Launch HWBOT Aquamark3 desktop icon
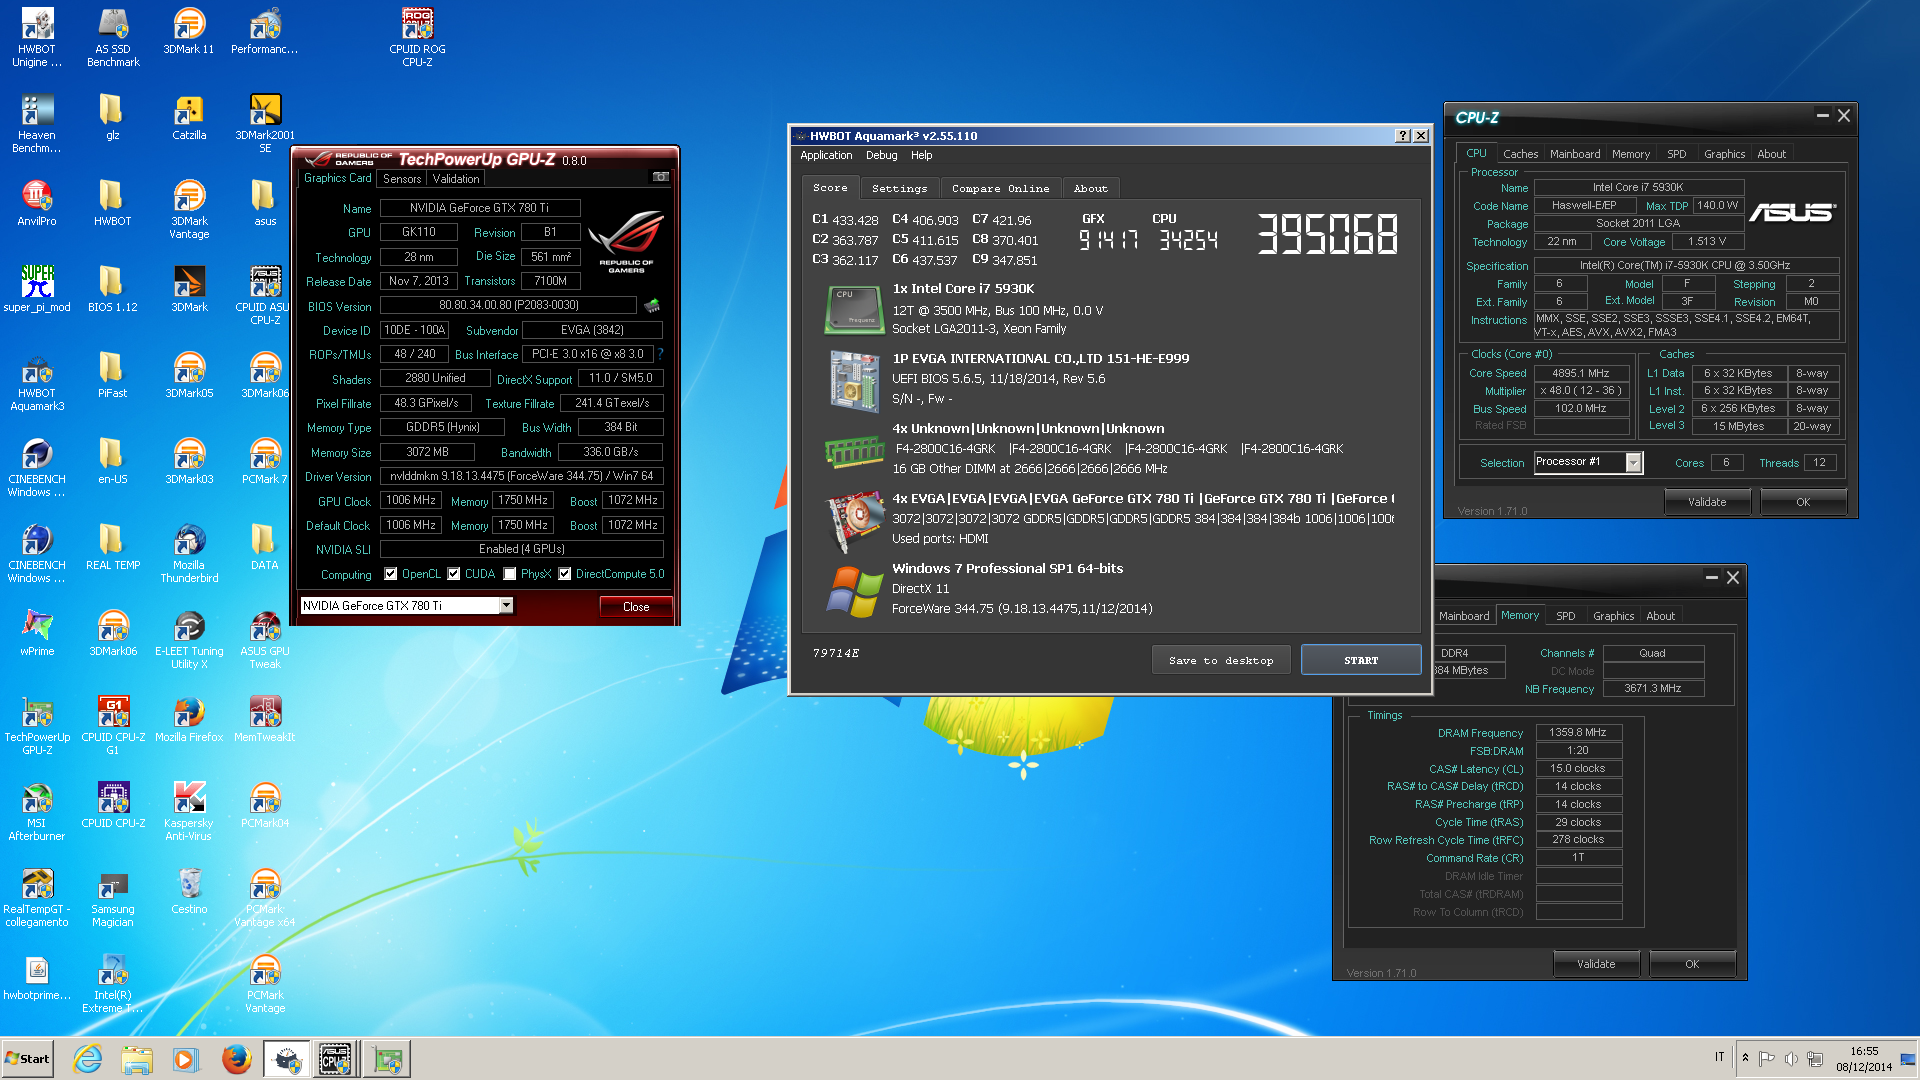Viewport: 1920px width, 1080px height. (x=37, y=380)
